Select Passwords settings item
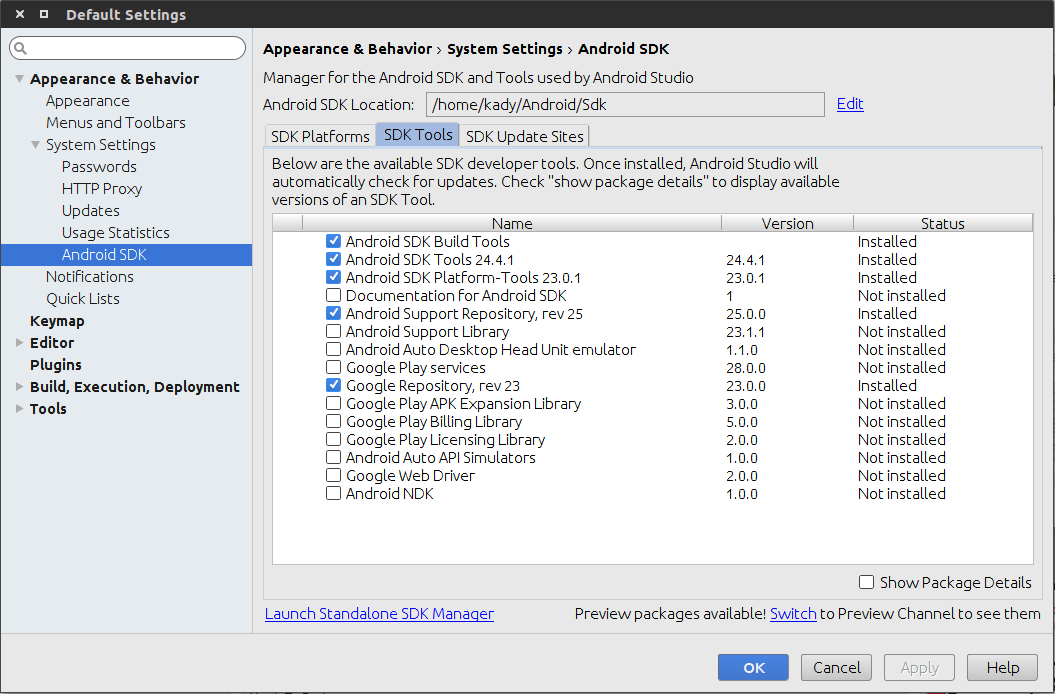This screenshot has width=1055, height=694. [99, 166]
